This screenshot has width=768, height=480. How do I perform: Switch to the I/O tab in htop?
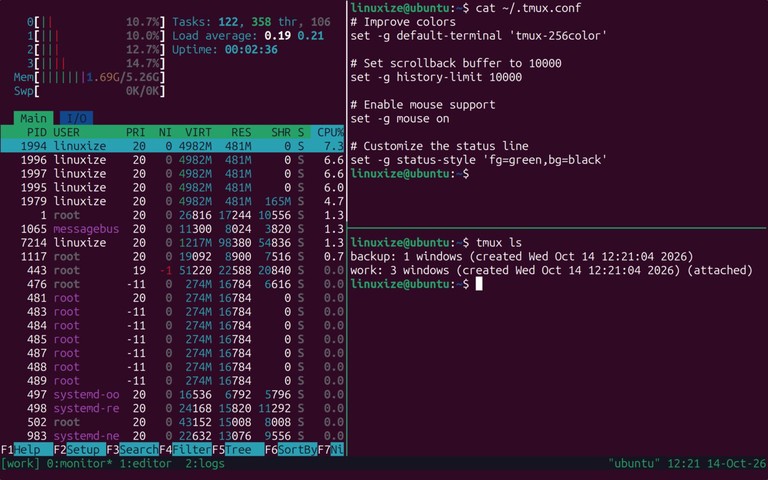click(x=76, y=118)
